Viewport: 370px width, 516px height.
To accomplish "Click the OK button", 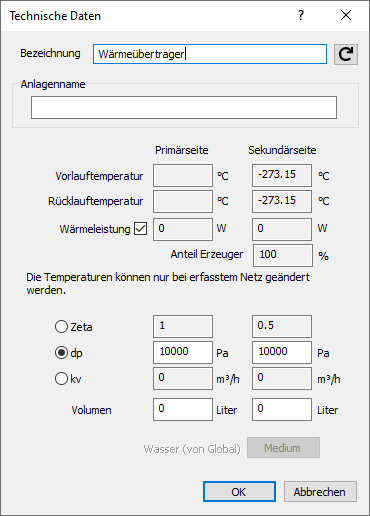I will [x=239, y=491].
